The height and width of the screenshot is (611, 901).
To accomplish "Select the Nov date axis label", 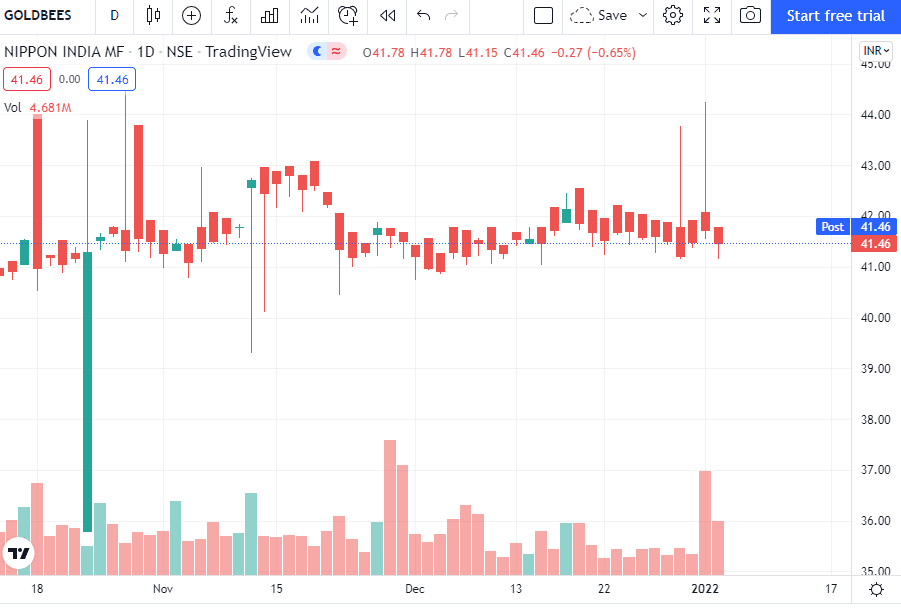I will (x=163, y=589).
